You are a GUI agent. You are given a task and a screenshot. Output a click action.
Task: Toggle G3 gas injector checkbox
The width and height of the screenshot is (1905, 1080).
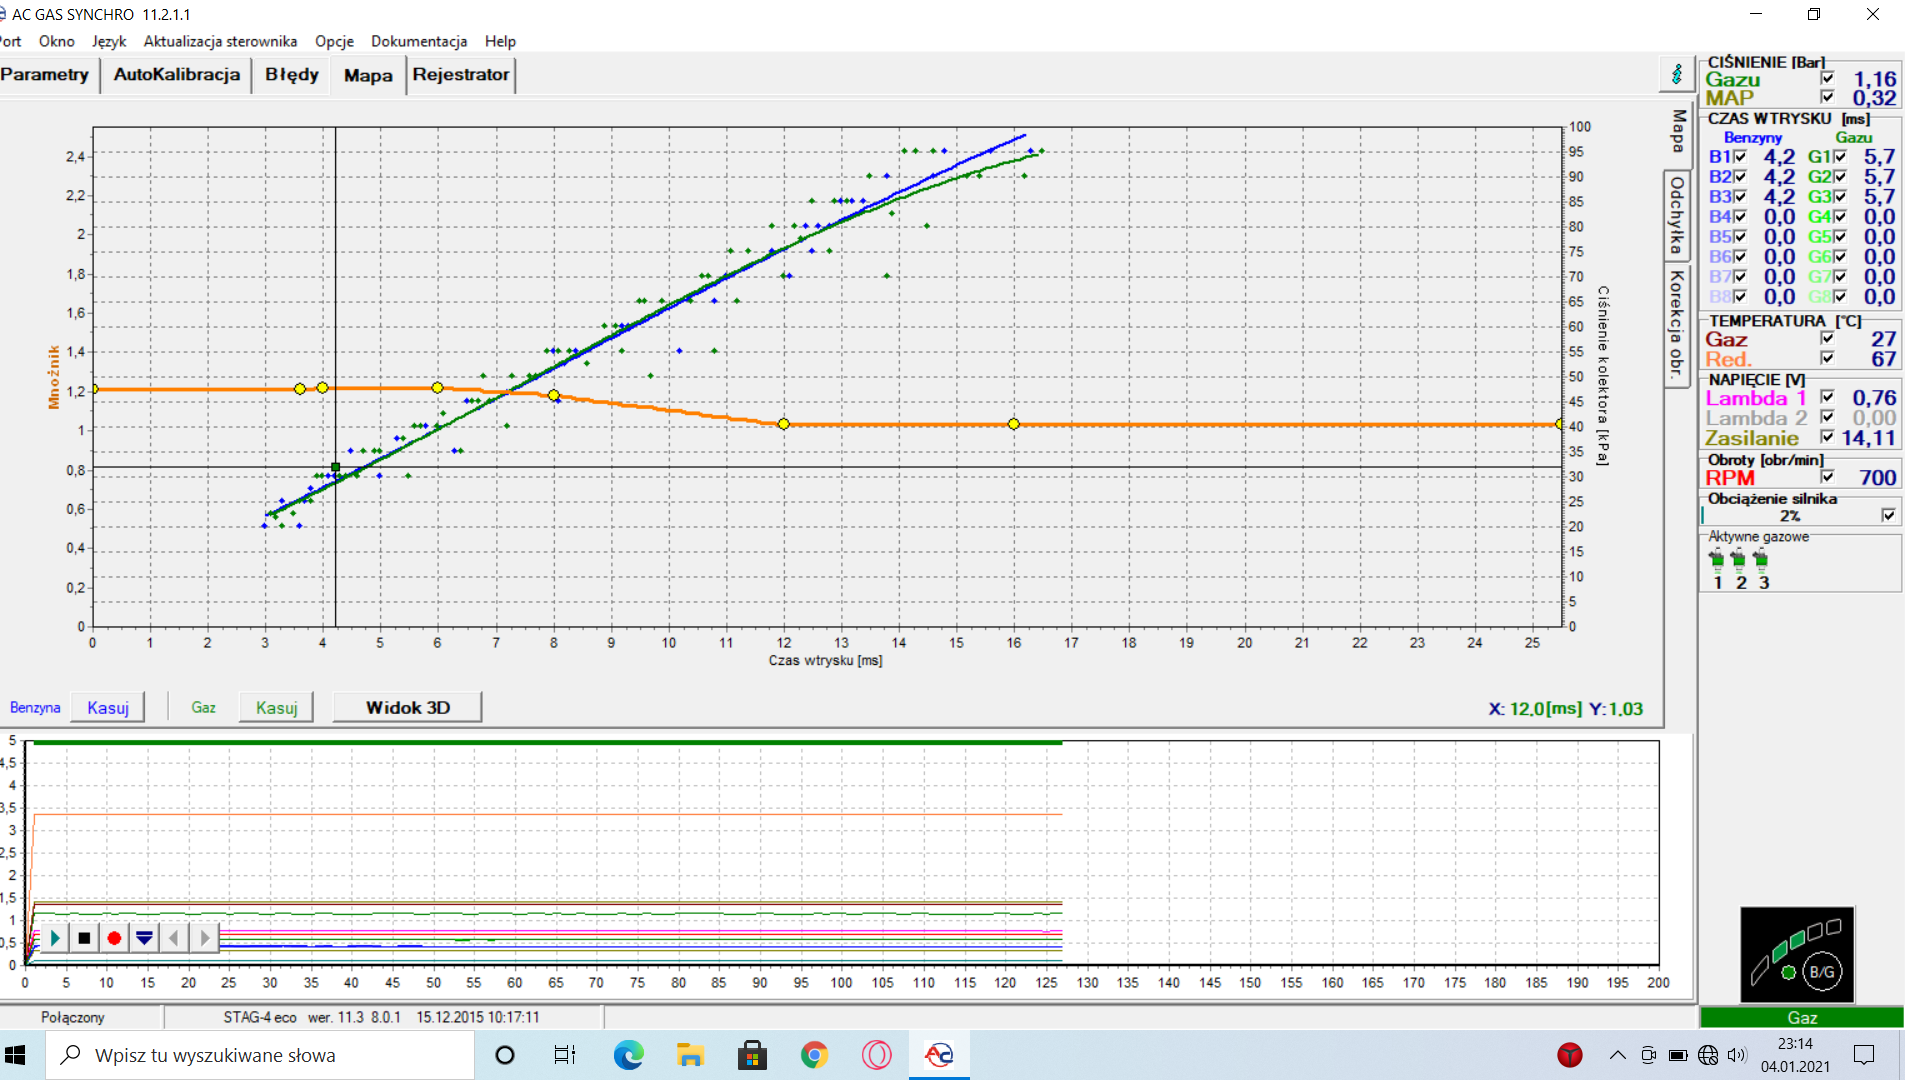point(1840,197)
